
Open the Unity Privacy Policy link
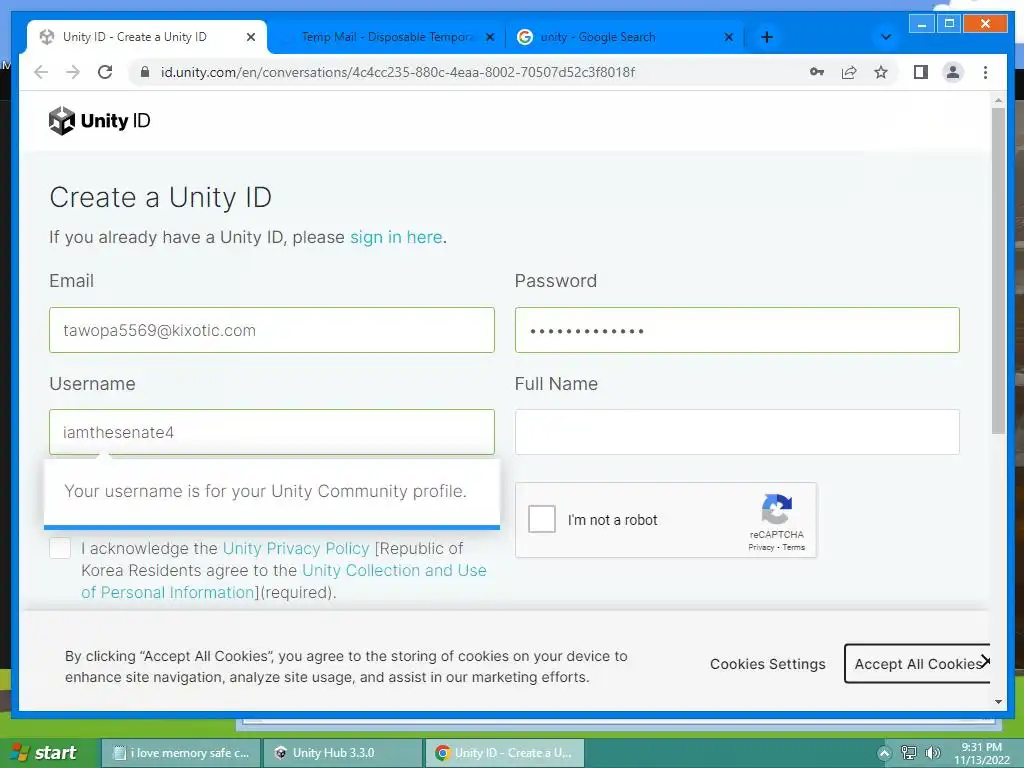click(296, 549)
